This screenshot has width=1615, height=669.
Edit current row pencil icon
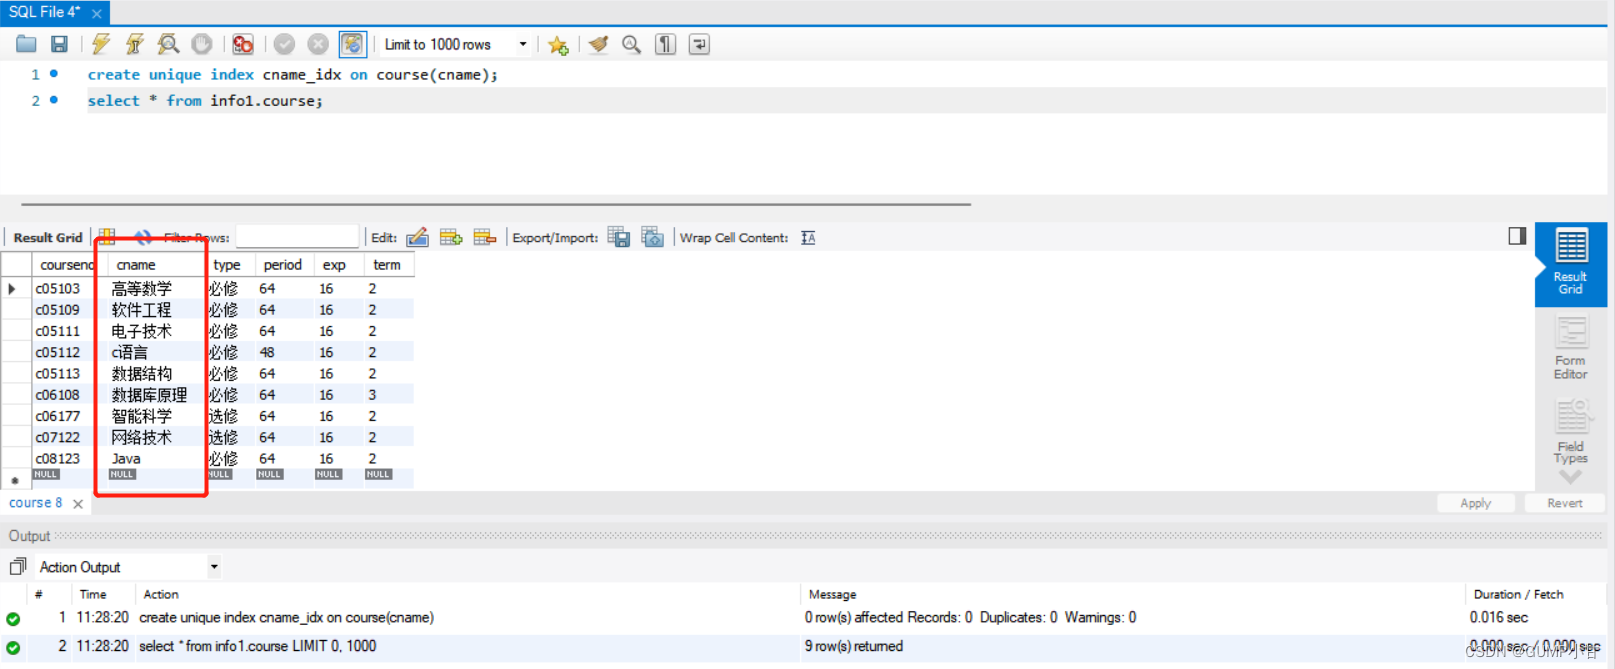[x=418, y=237]
